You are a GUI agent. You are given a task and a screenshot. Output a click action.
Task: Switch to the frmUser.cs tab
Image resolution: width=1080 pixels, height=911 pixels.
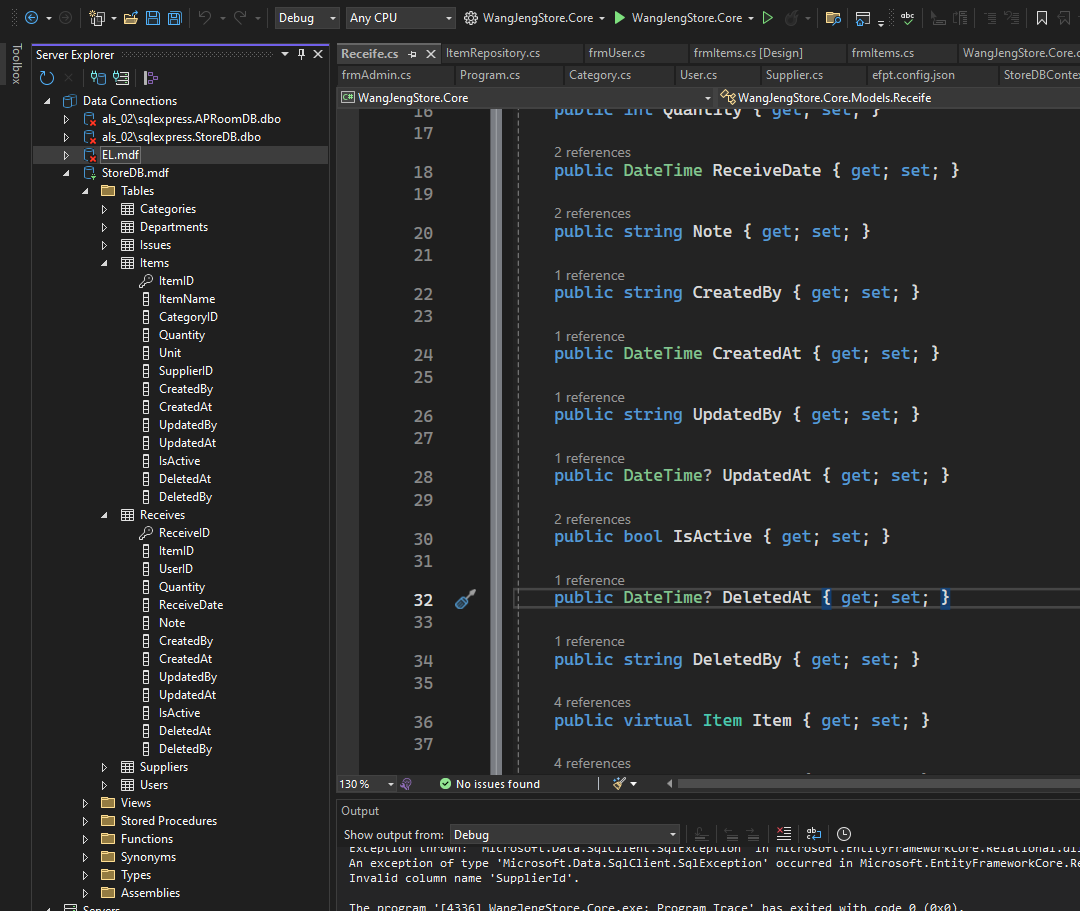[x=617, y=53]
